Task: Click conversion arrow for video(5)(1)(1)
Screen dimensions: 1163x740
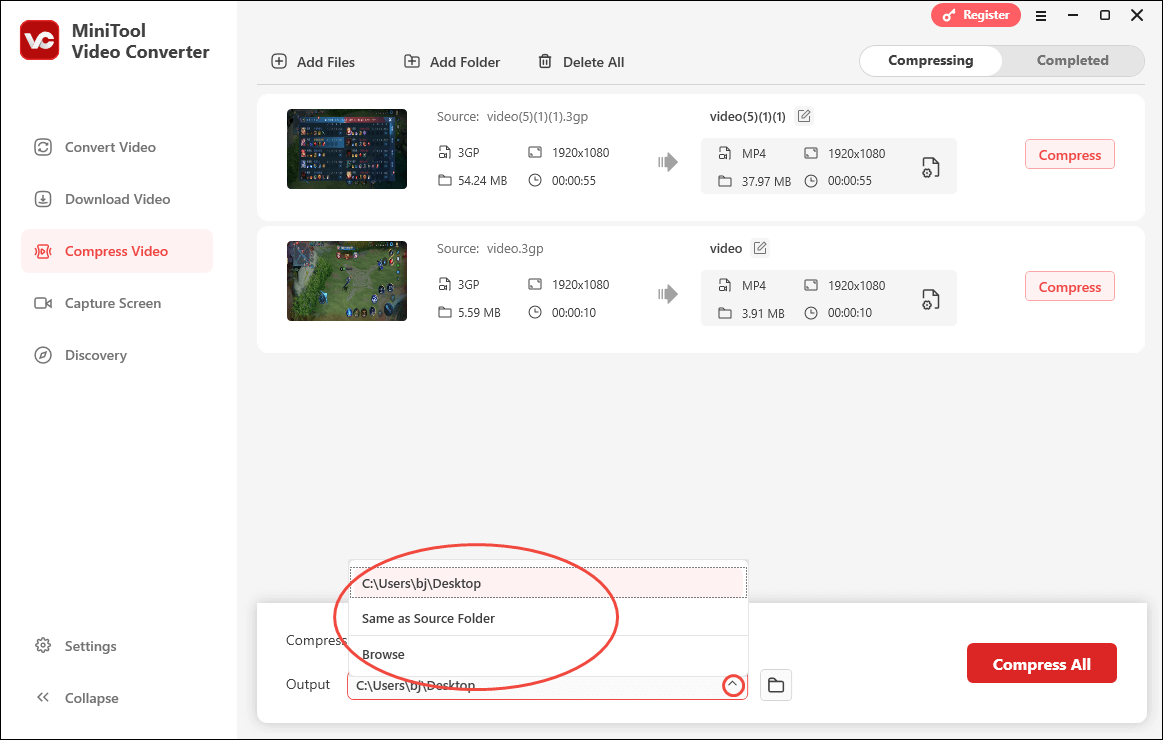Action: [668, 162]
